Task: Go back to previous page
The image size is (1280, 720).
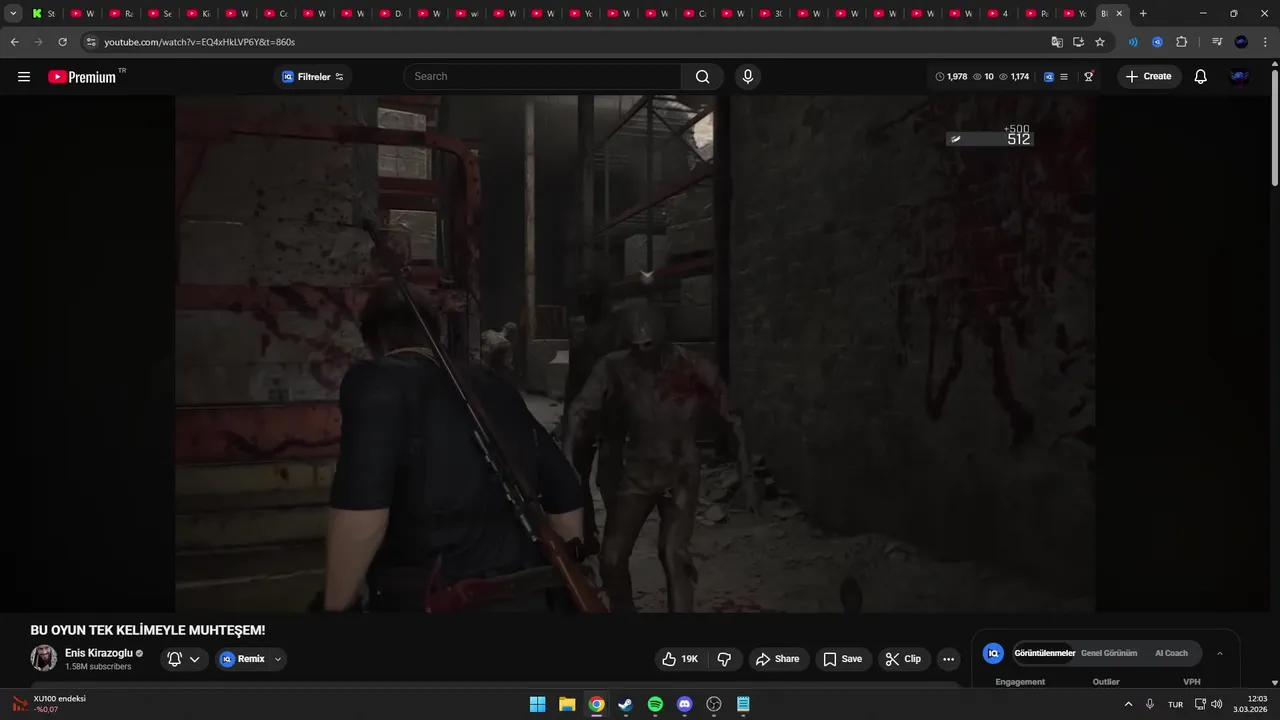Action: [x=15, y=42]
